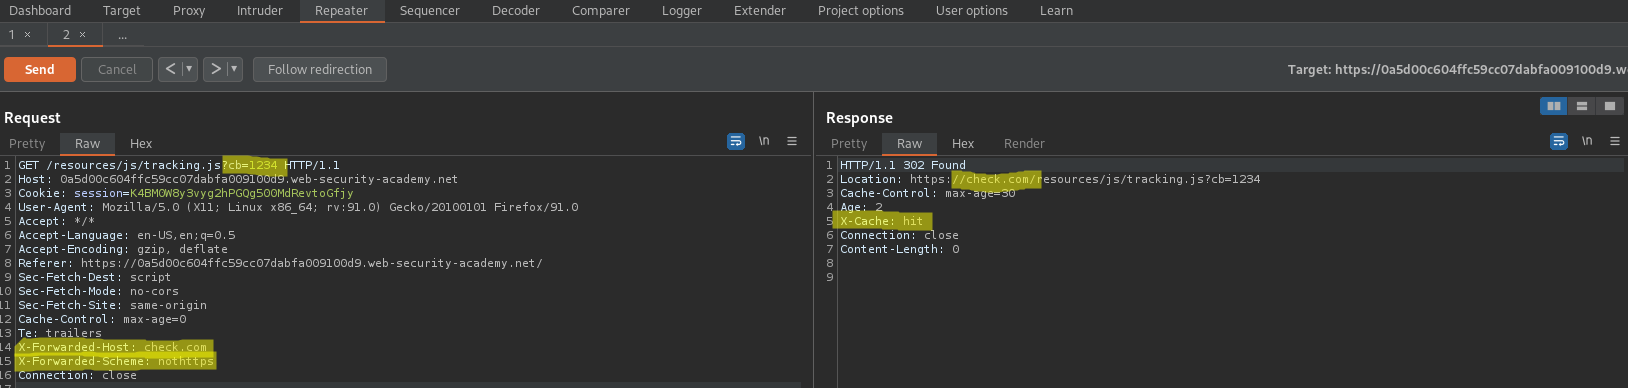Add new Repeater tab via ellipsis
Screen dimensions: 1628x388
(x=122, y=35)
